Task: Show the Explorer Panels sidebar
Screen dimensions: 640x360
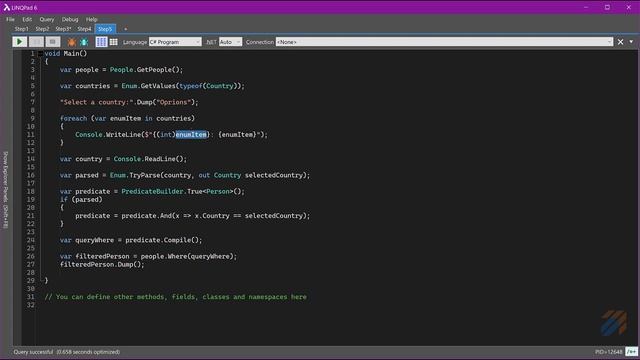Action: [6, 190]
